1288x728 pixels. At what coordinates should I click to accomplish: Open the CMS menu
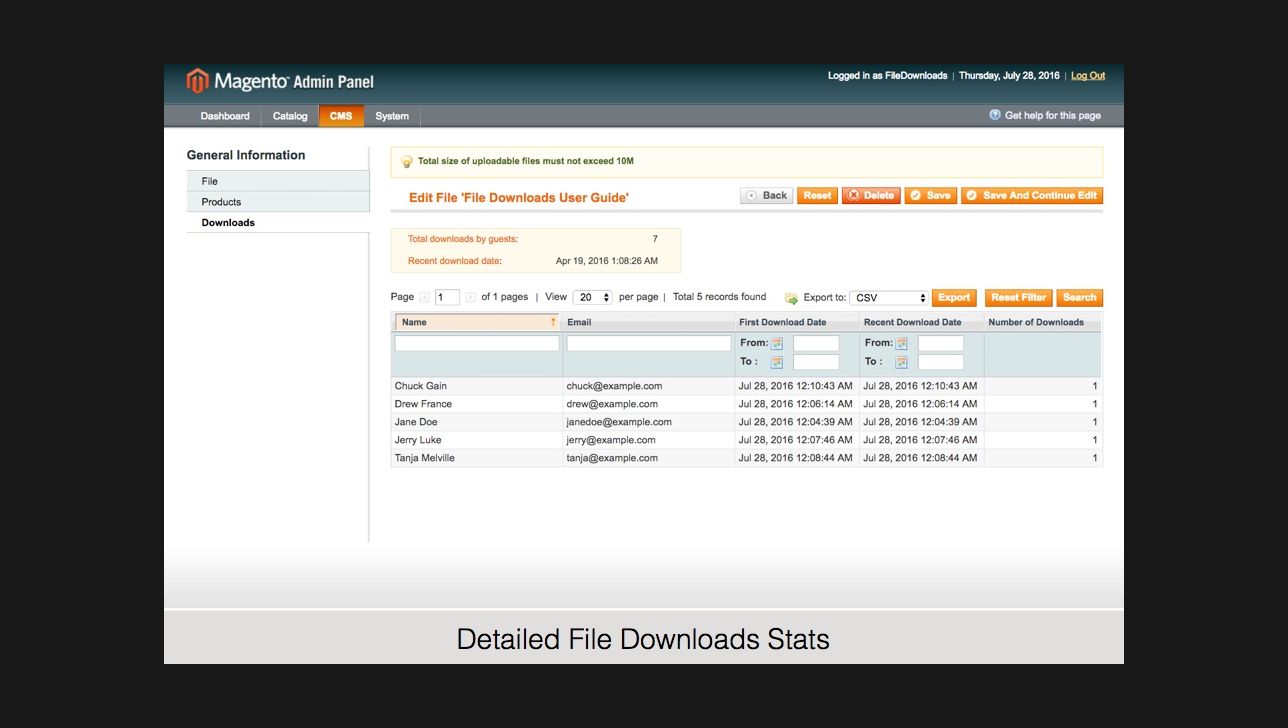341,116
